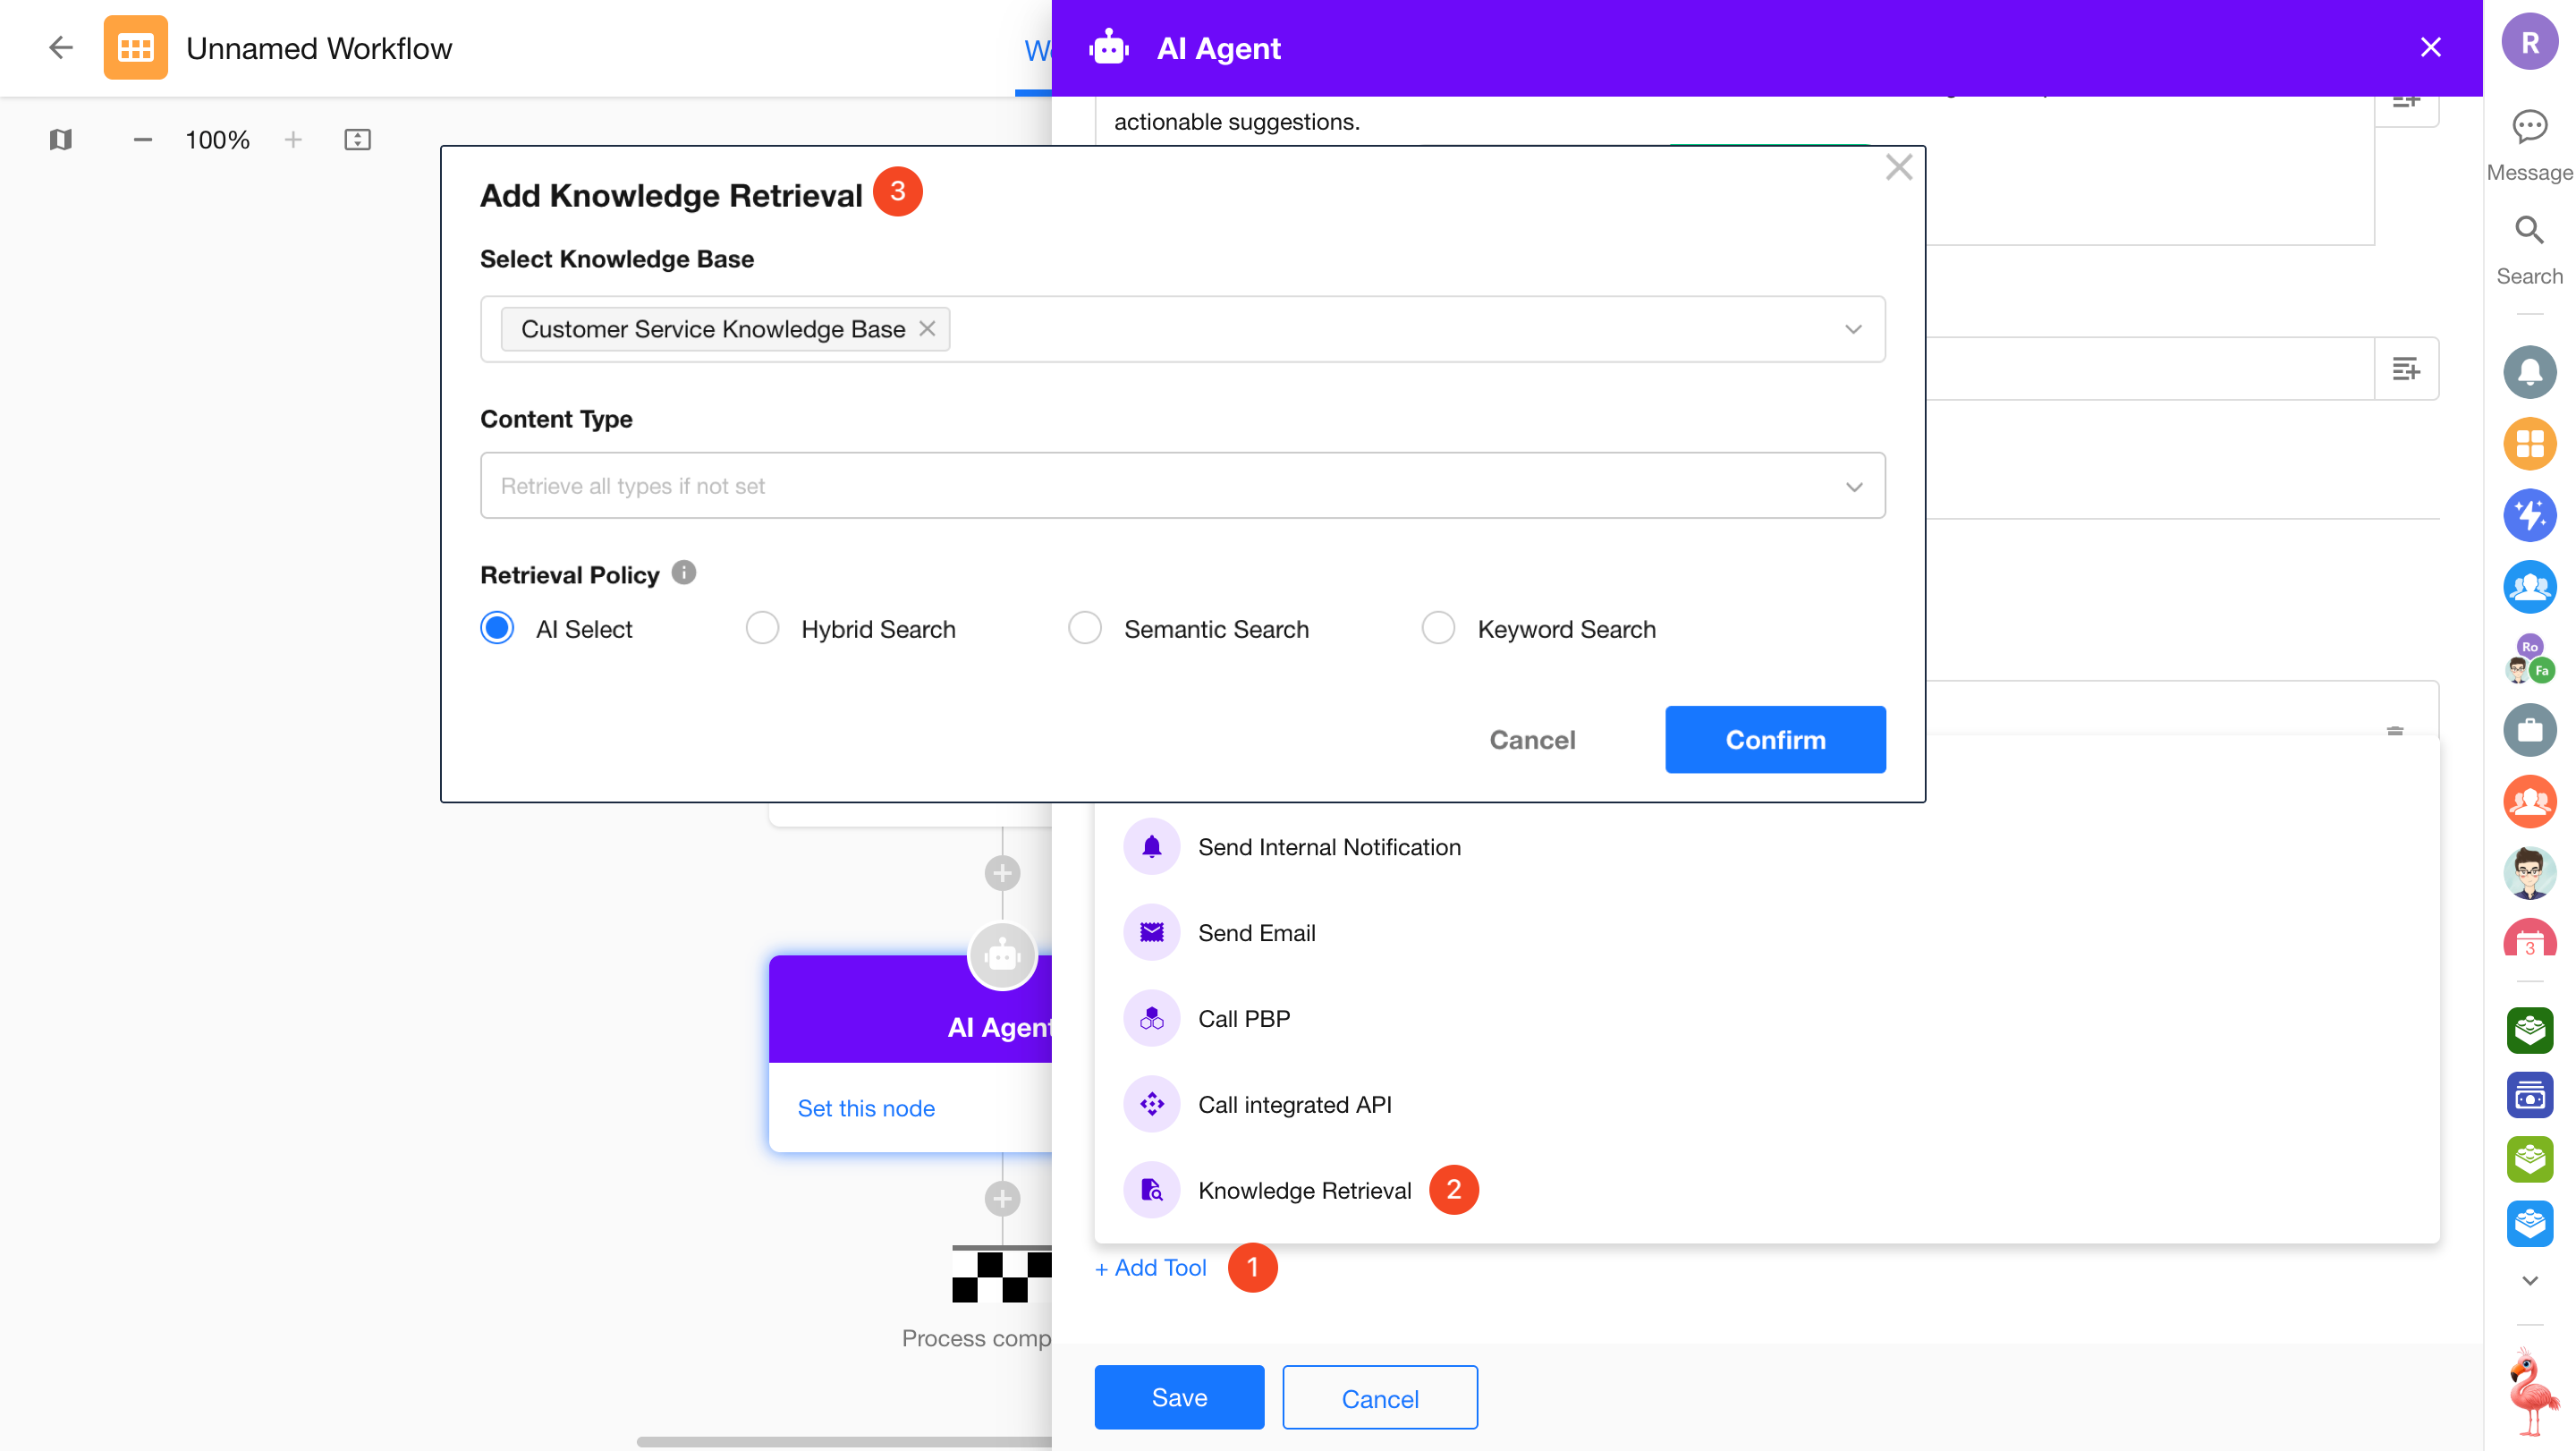Expand the Select Knowledge Base dropdown

coord(1852,329)
